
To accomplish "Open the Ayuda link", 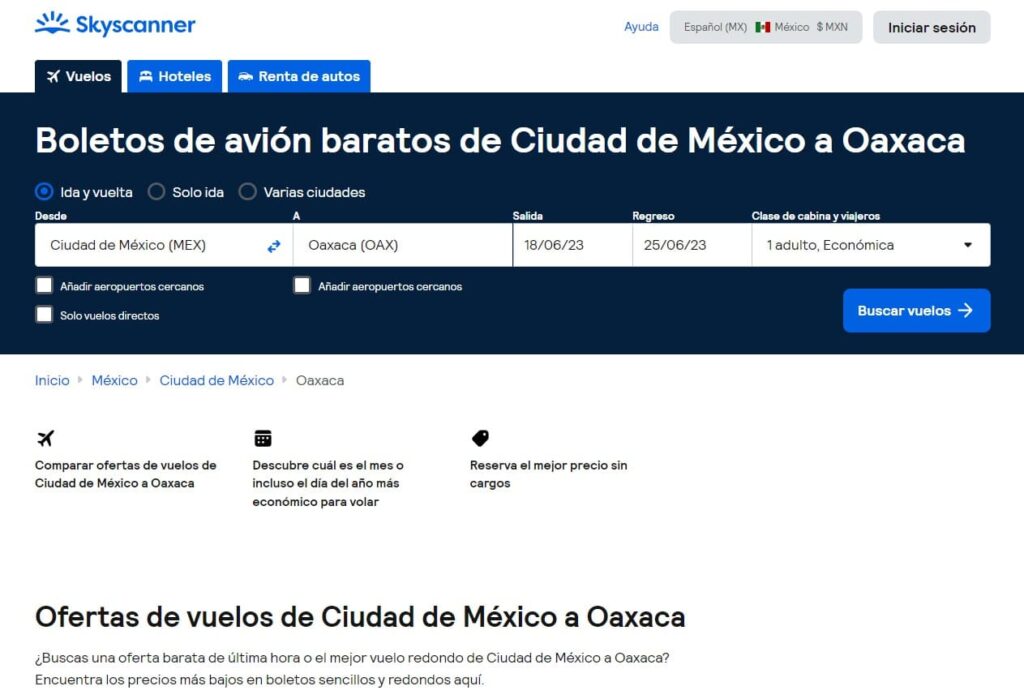I will pyautogui.click(x=641, y=27).
